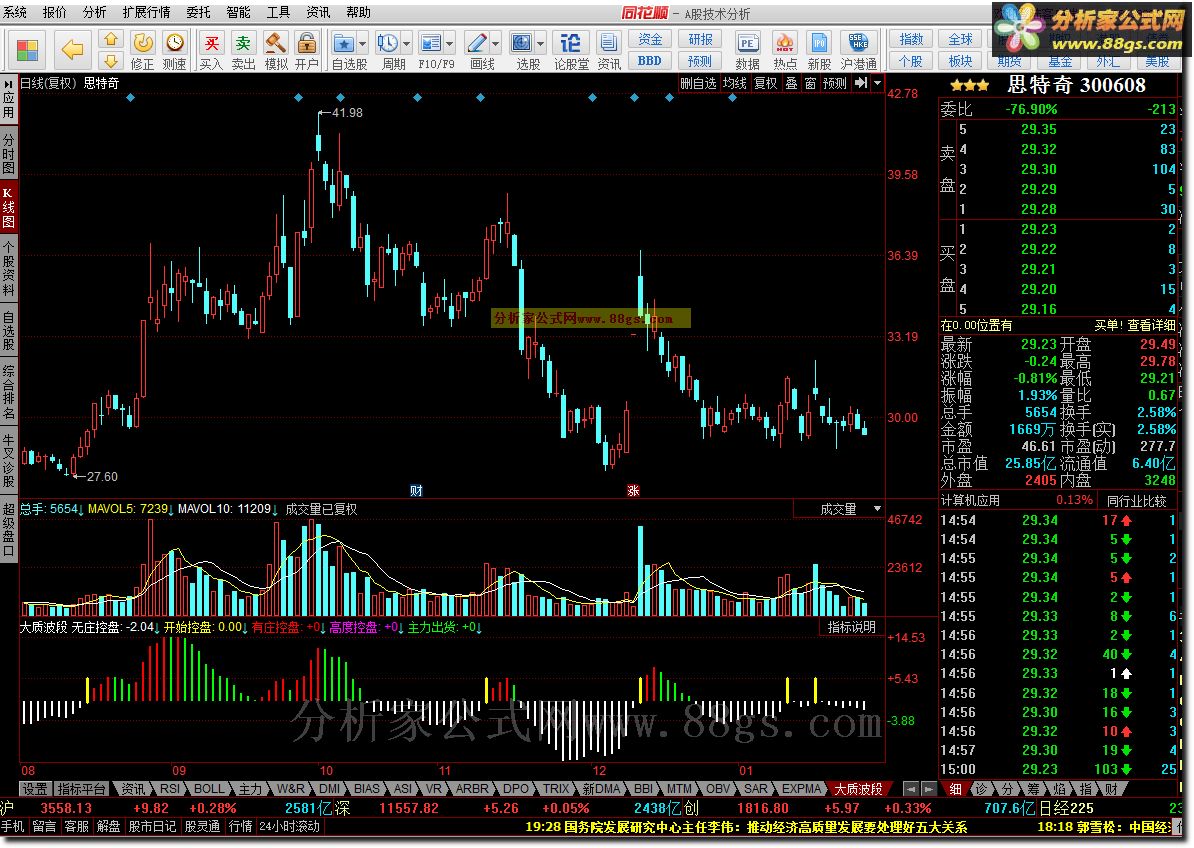Viewport: 1194px width, 848px height.
Task: Click the colorful home page icon in toolbar
Action: point(27,50)
